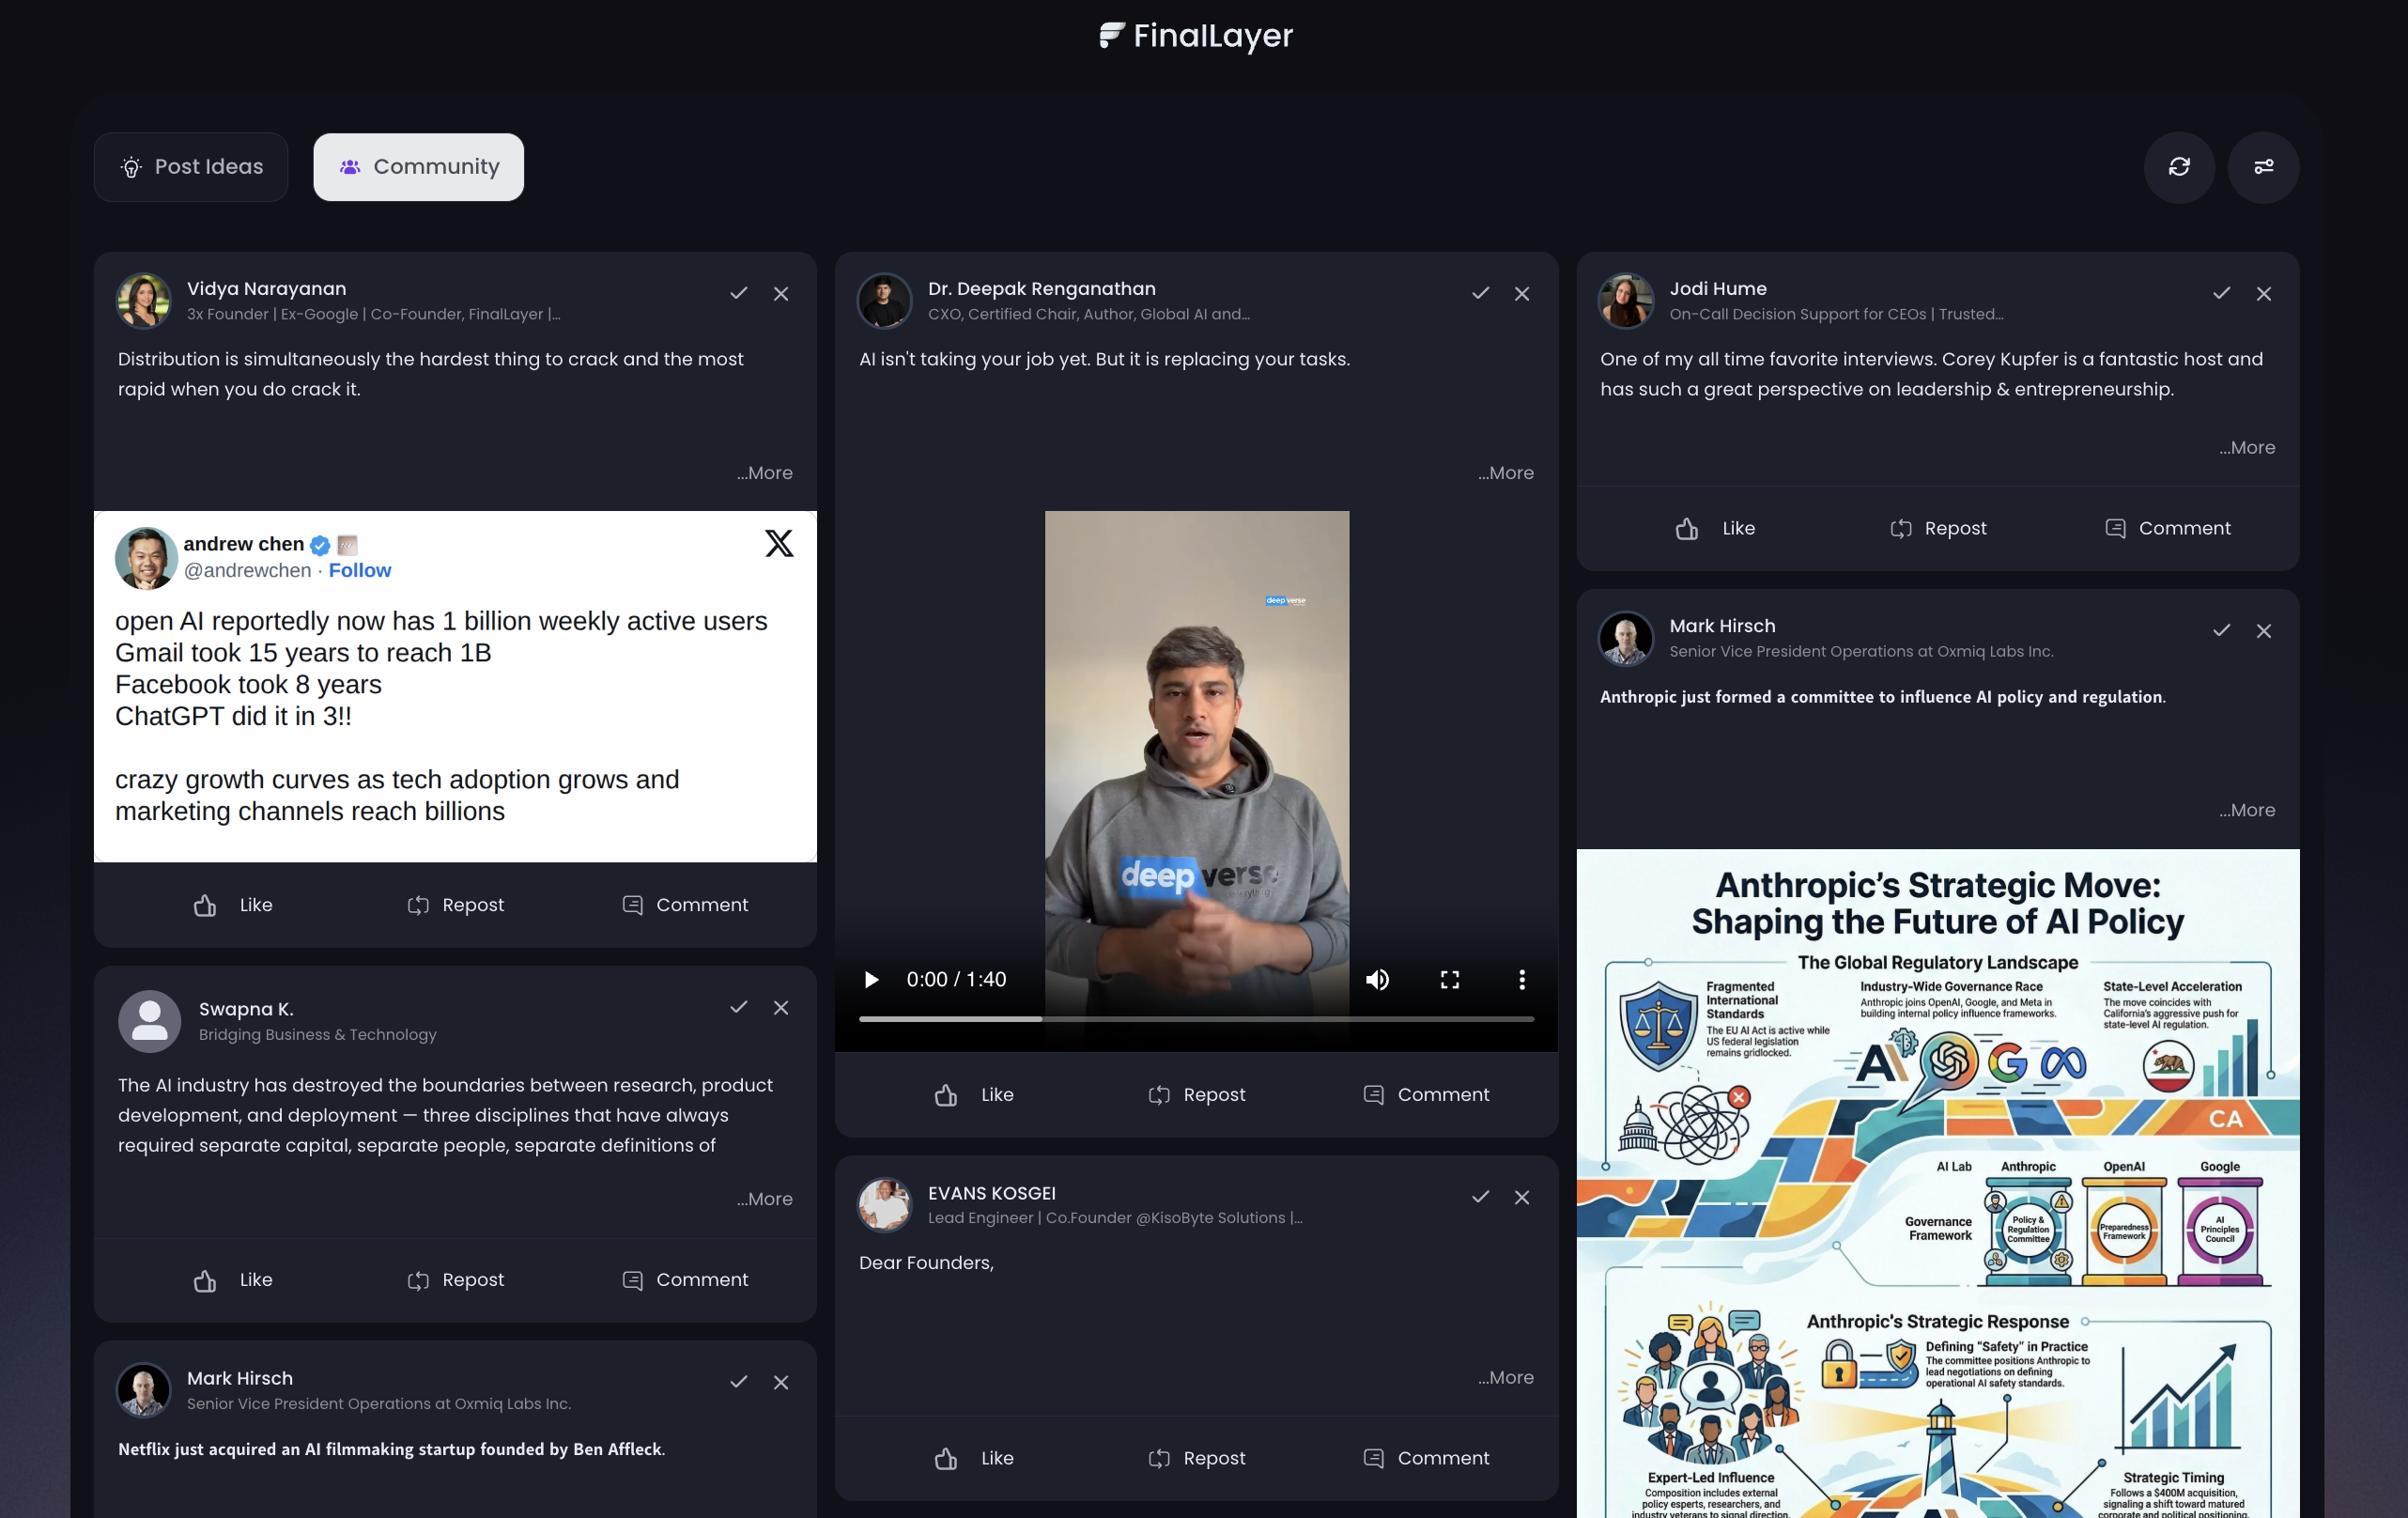
Task: Click the Comment icon on Jodi Hume's post
Action: pos(2116,528)
